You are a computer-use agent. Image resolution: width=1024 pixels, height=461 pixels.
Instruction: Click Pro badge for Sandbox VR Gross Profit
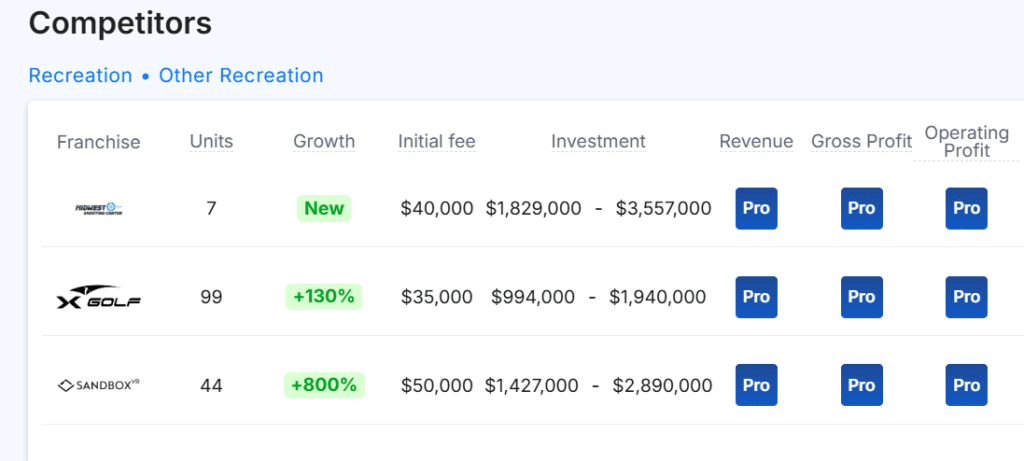point(861,385)
